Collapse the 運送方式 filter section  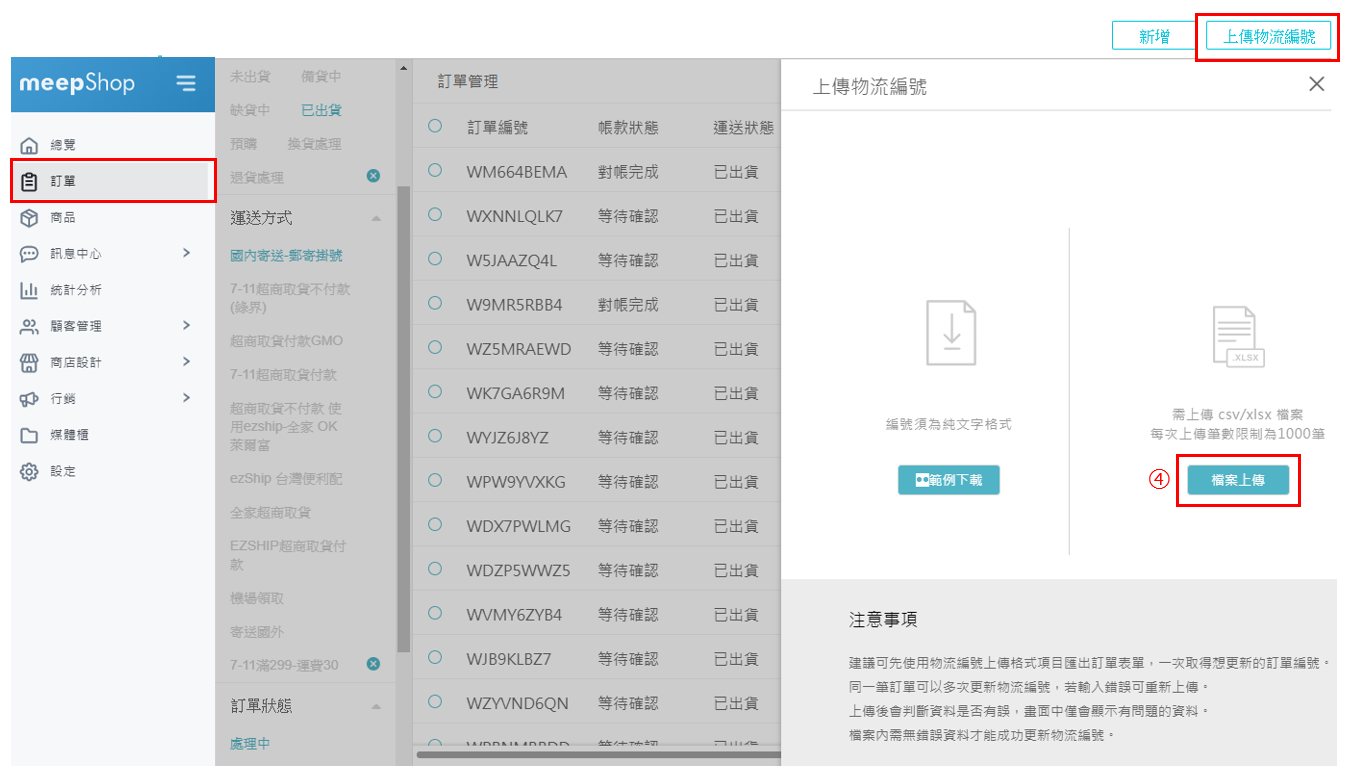click(376, 218)
